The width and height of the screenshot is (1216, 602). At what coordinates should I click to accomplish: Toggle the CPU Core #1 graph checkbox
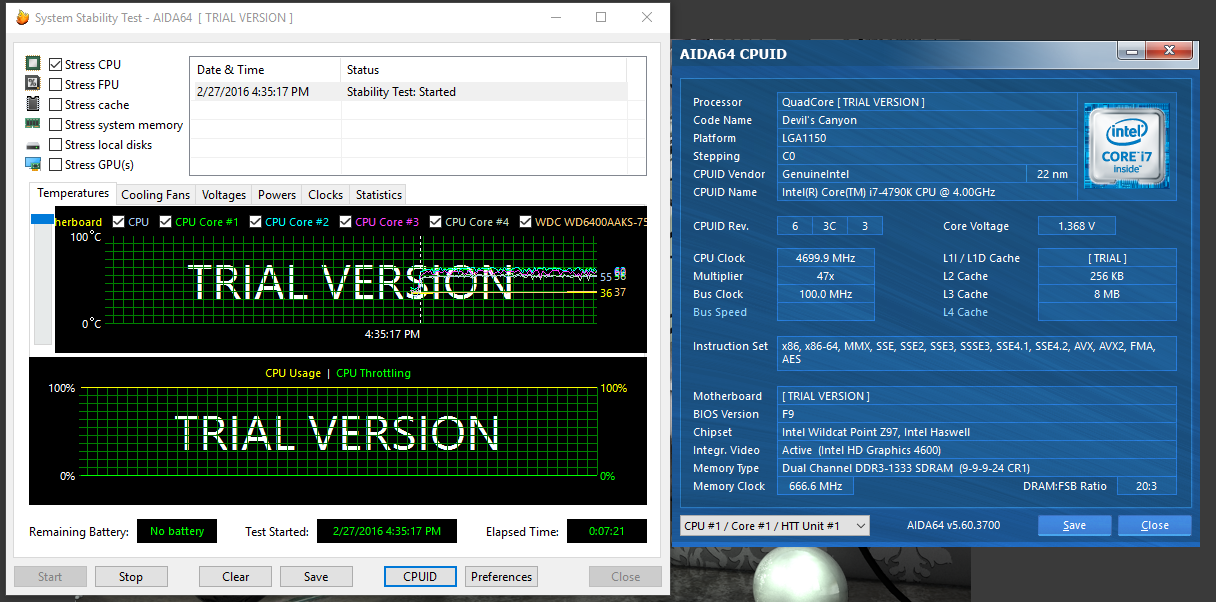coord(166,221)
